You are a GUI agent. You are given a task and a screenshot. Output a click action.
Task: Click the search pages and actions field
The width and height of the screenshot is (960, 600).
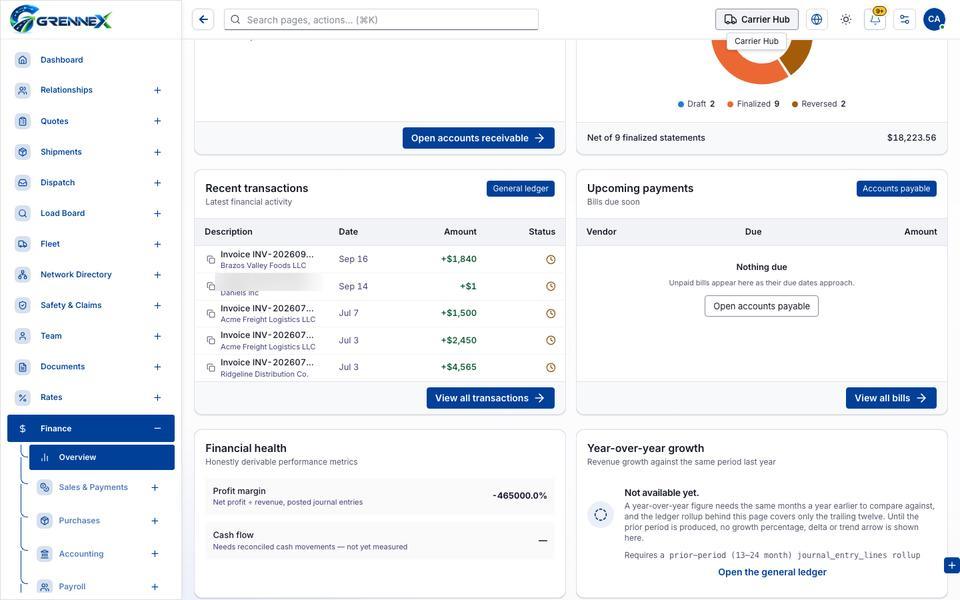click(x=381, y=20)
